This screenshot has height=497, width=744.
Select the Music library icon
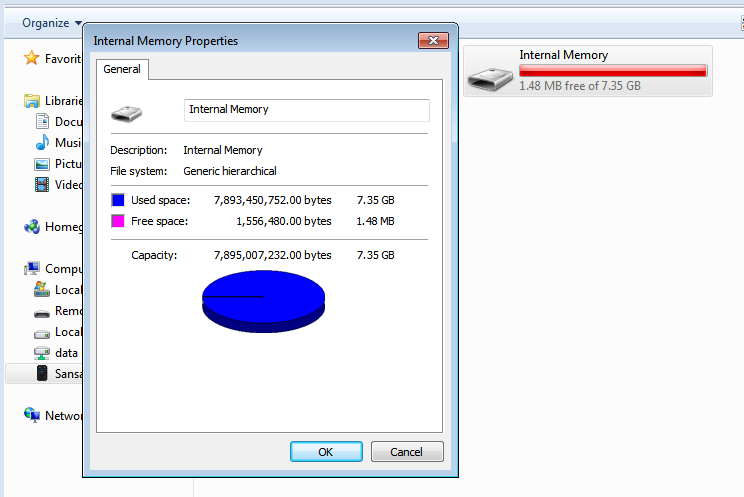42,142
